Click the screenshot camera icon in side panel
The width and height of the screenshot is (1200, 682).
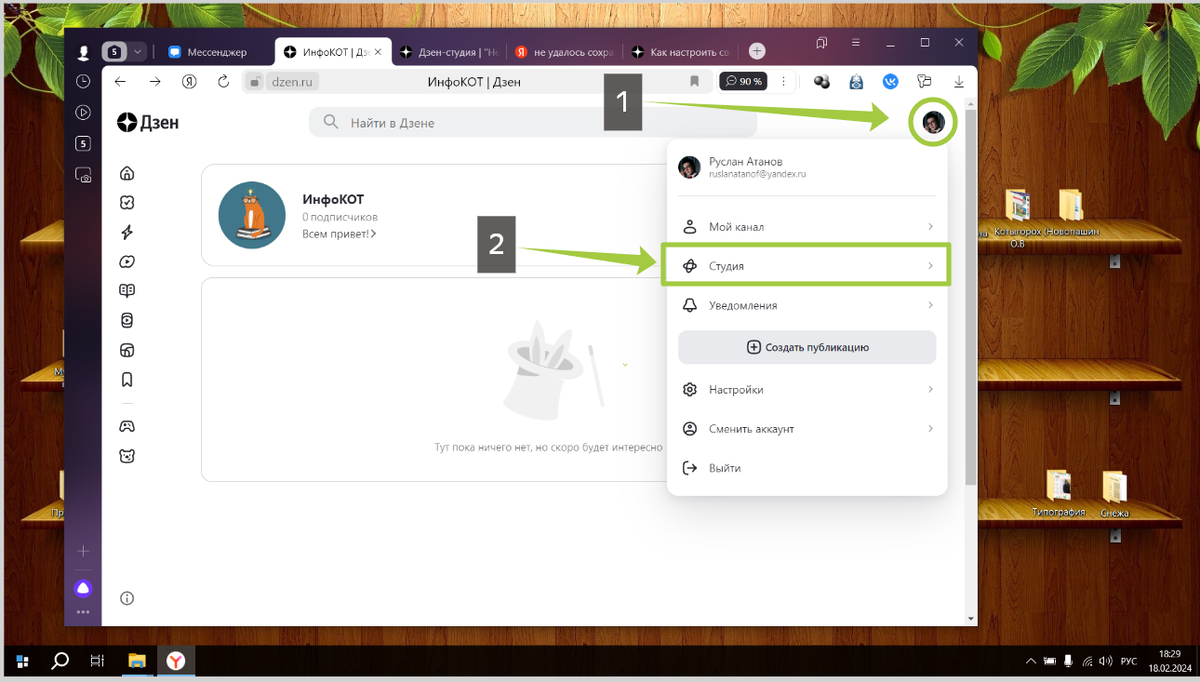pos(83,175)
